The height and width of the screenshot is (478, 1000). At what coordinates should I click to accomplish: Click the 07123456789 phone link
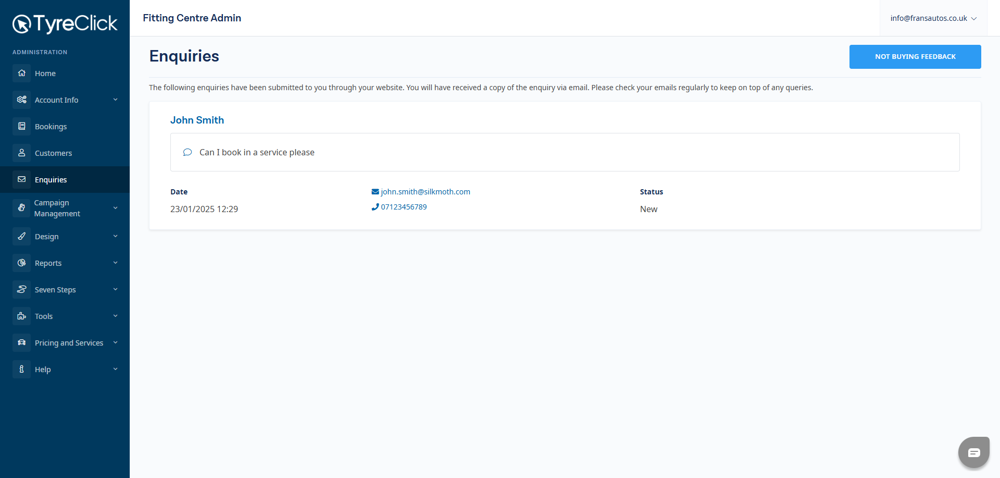(x=404, y=207)
